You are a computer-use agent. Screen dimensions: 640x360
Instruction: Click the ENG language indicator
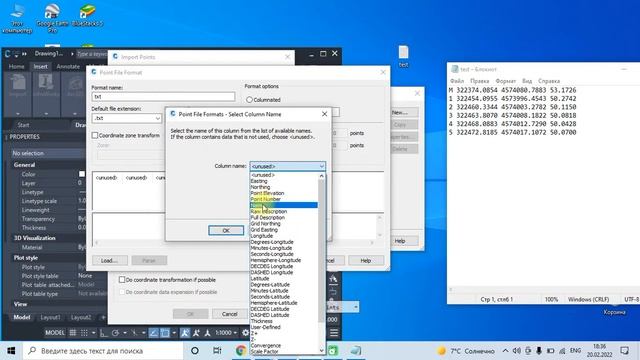(576, 351)
